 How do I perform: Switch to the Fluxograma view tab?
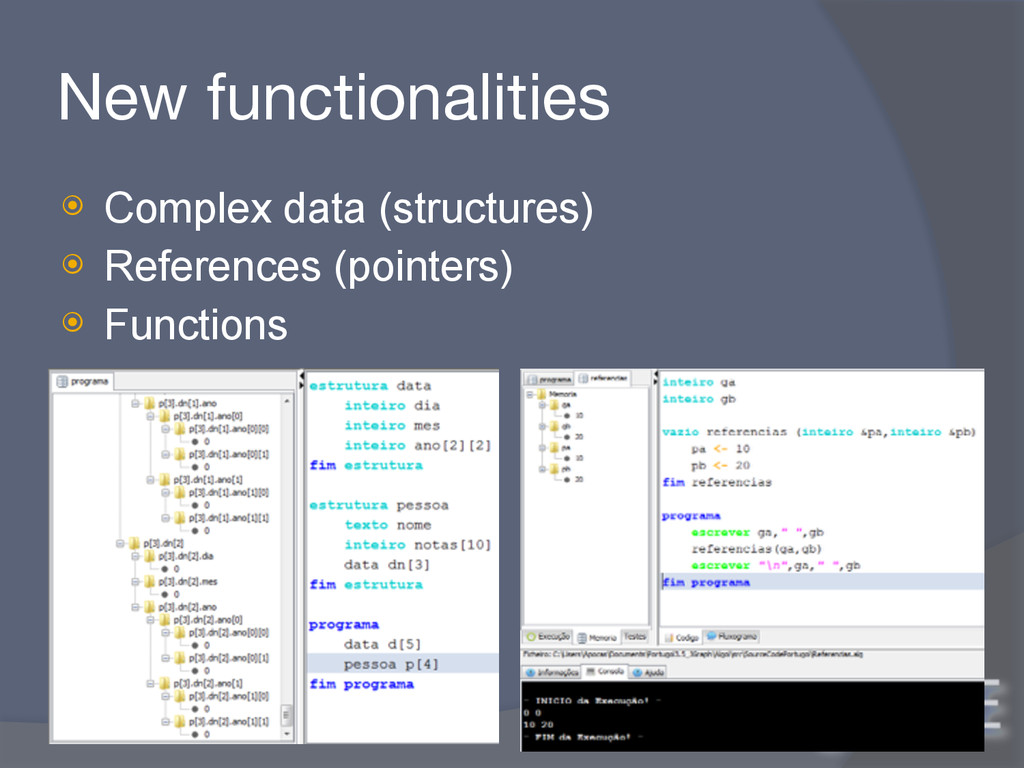pyautogui.click(x=732, y=636)
